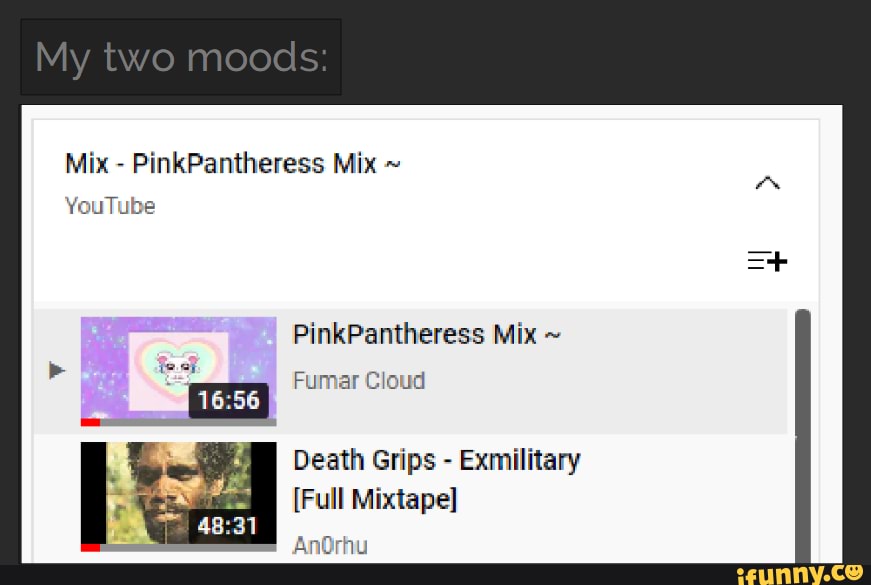Click the 16:56 duration badge
Screen dimensions: 871x585
(228, 400)
